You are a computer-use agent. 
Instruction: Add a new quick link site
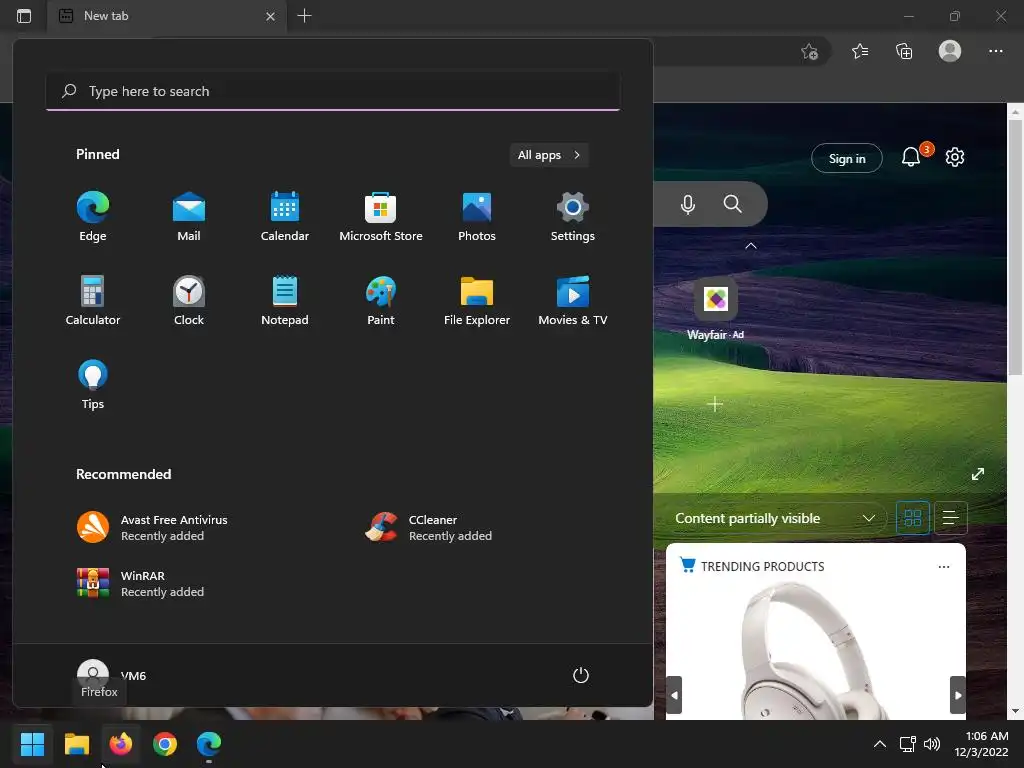(715, 405)
